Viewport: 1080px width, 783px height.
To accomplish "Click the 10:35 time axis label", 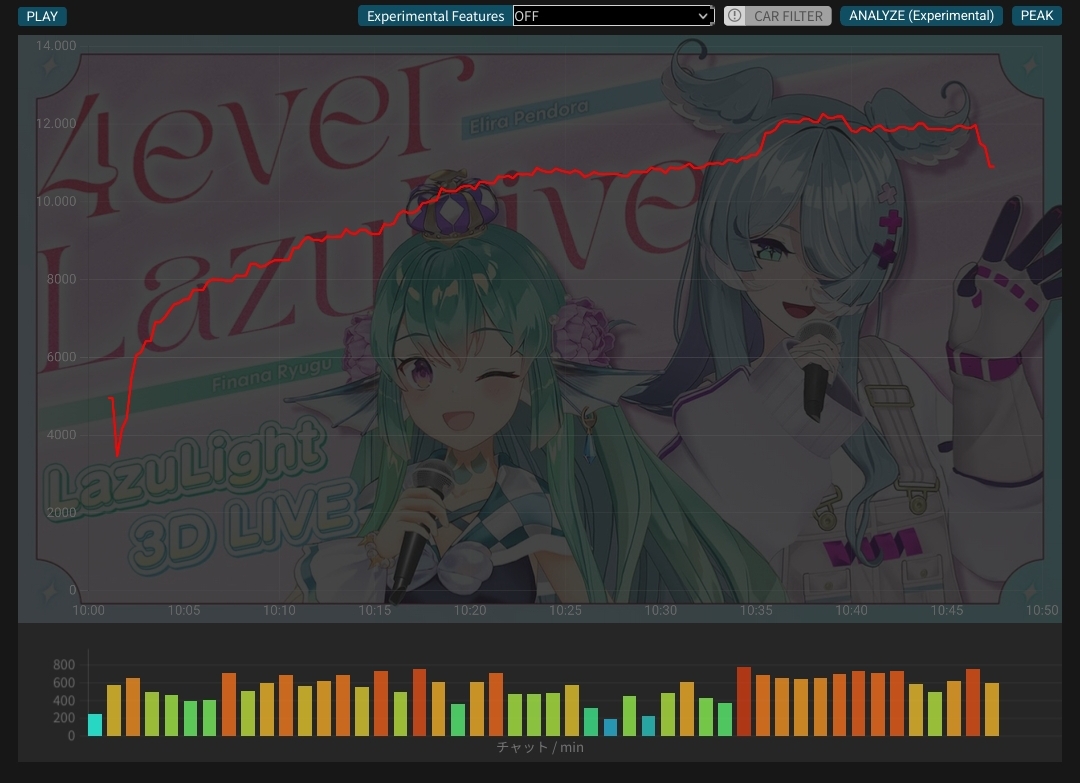I will click(756, 610).
